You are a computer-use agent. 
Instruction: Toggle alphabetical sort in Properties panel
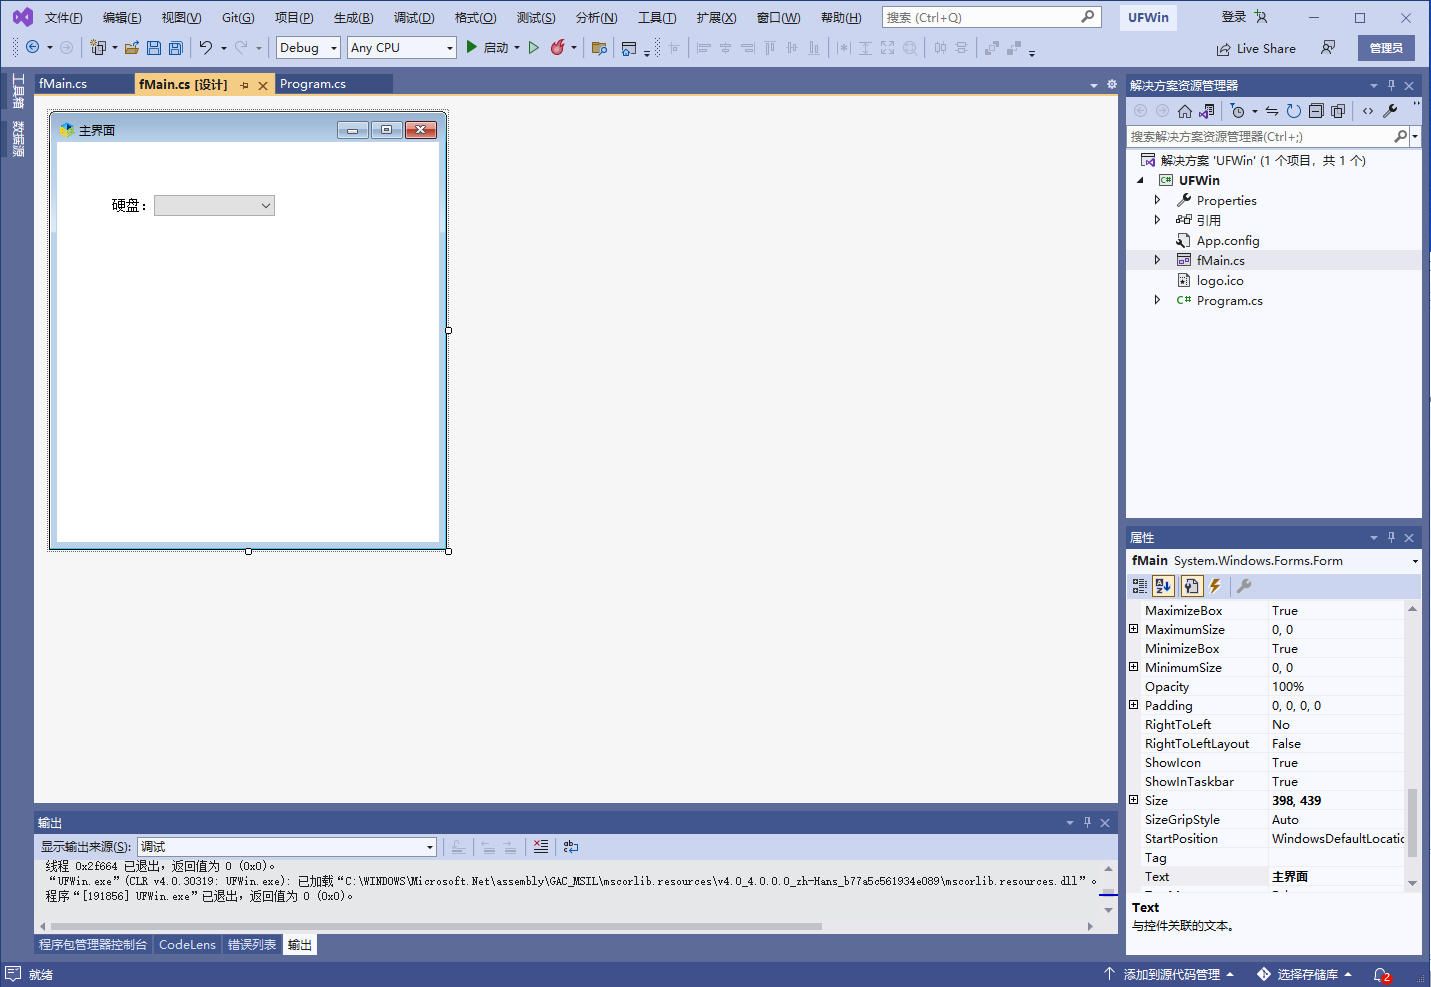pos(1163,586)
